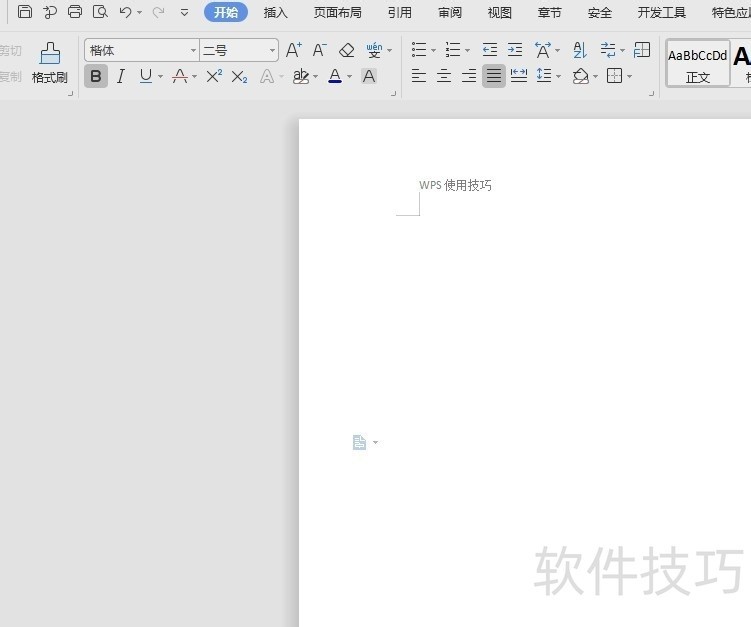Open the 安全 (Security) tab

(x=600, y=12)
